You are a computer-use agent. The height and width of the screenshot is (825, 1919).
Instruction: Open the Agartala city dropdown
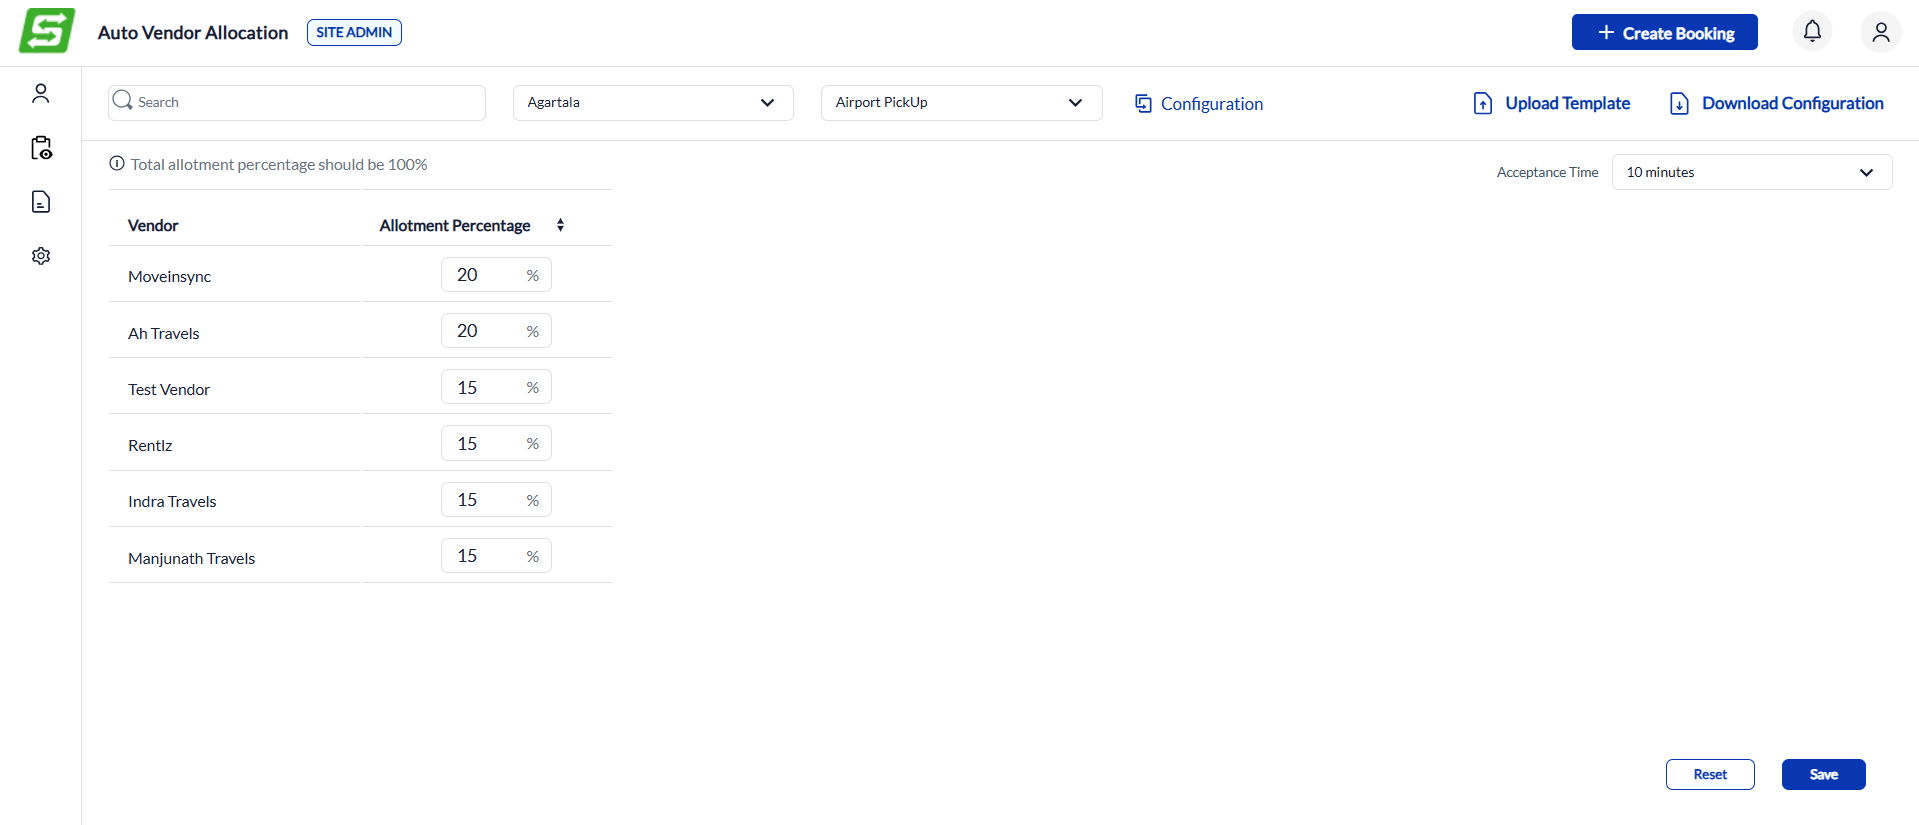coord(653,103)
